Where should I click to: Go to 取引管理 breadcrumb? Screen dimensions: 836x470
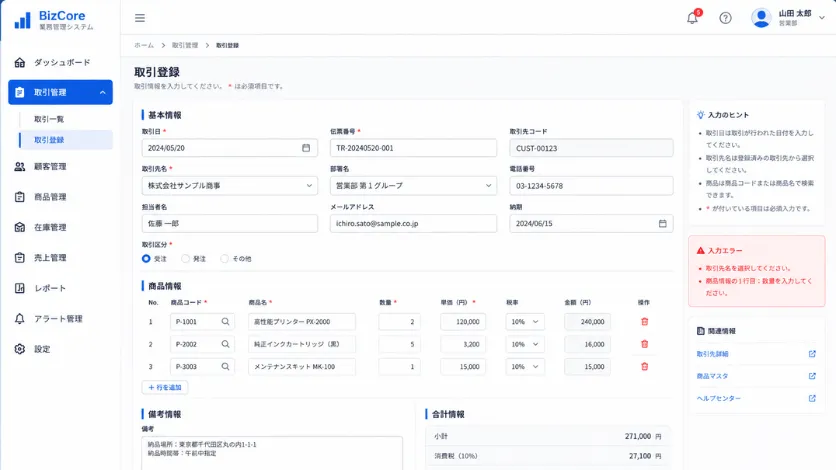(x=184, y=45)
